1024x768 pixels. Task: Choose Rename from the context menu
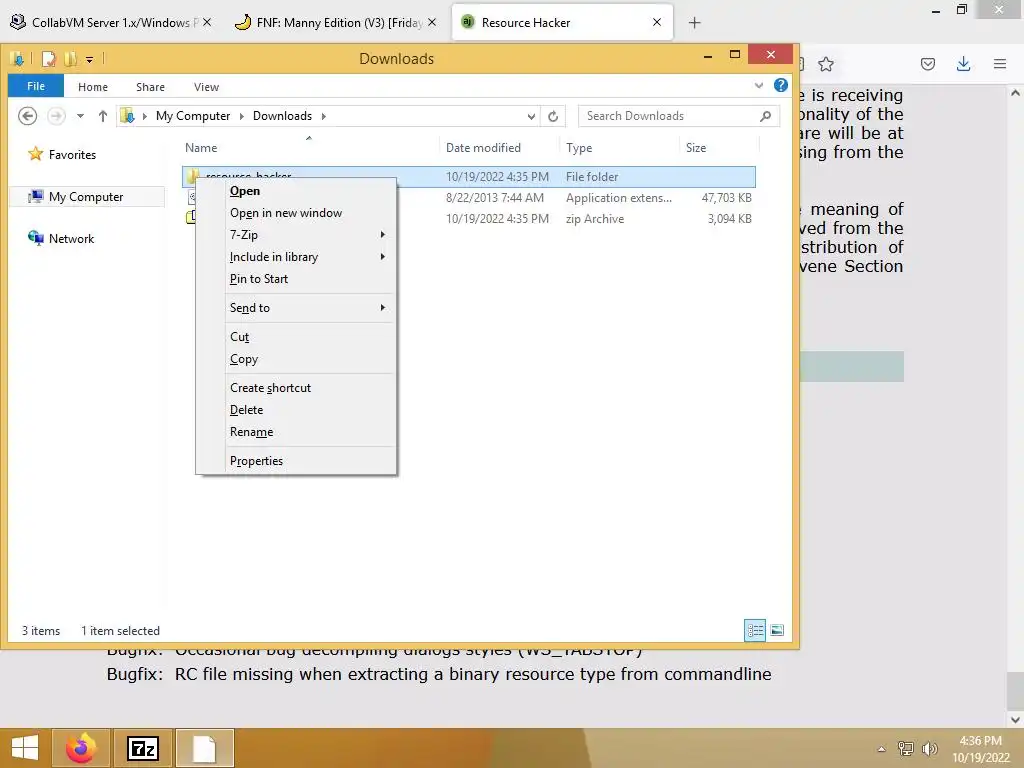click(x=296, y=432)
